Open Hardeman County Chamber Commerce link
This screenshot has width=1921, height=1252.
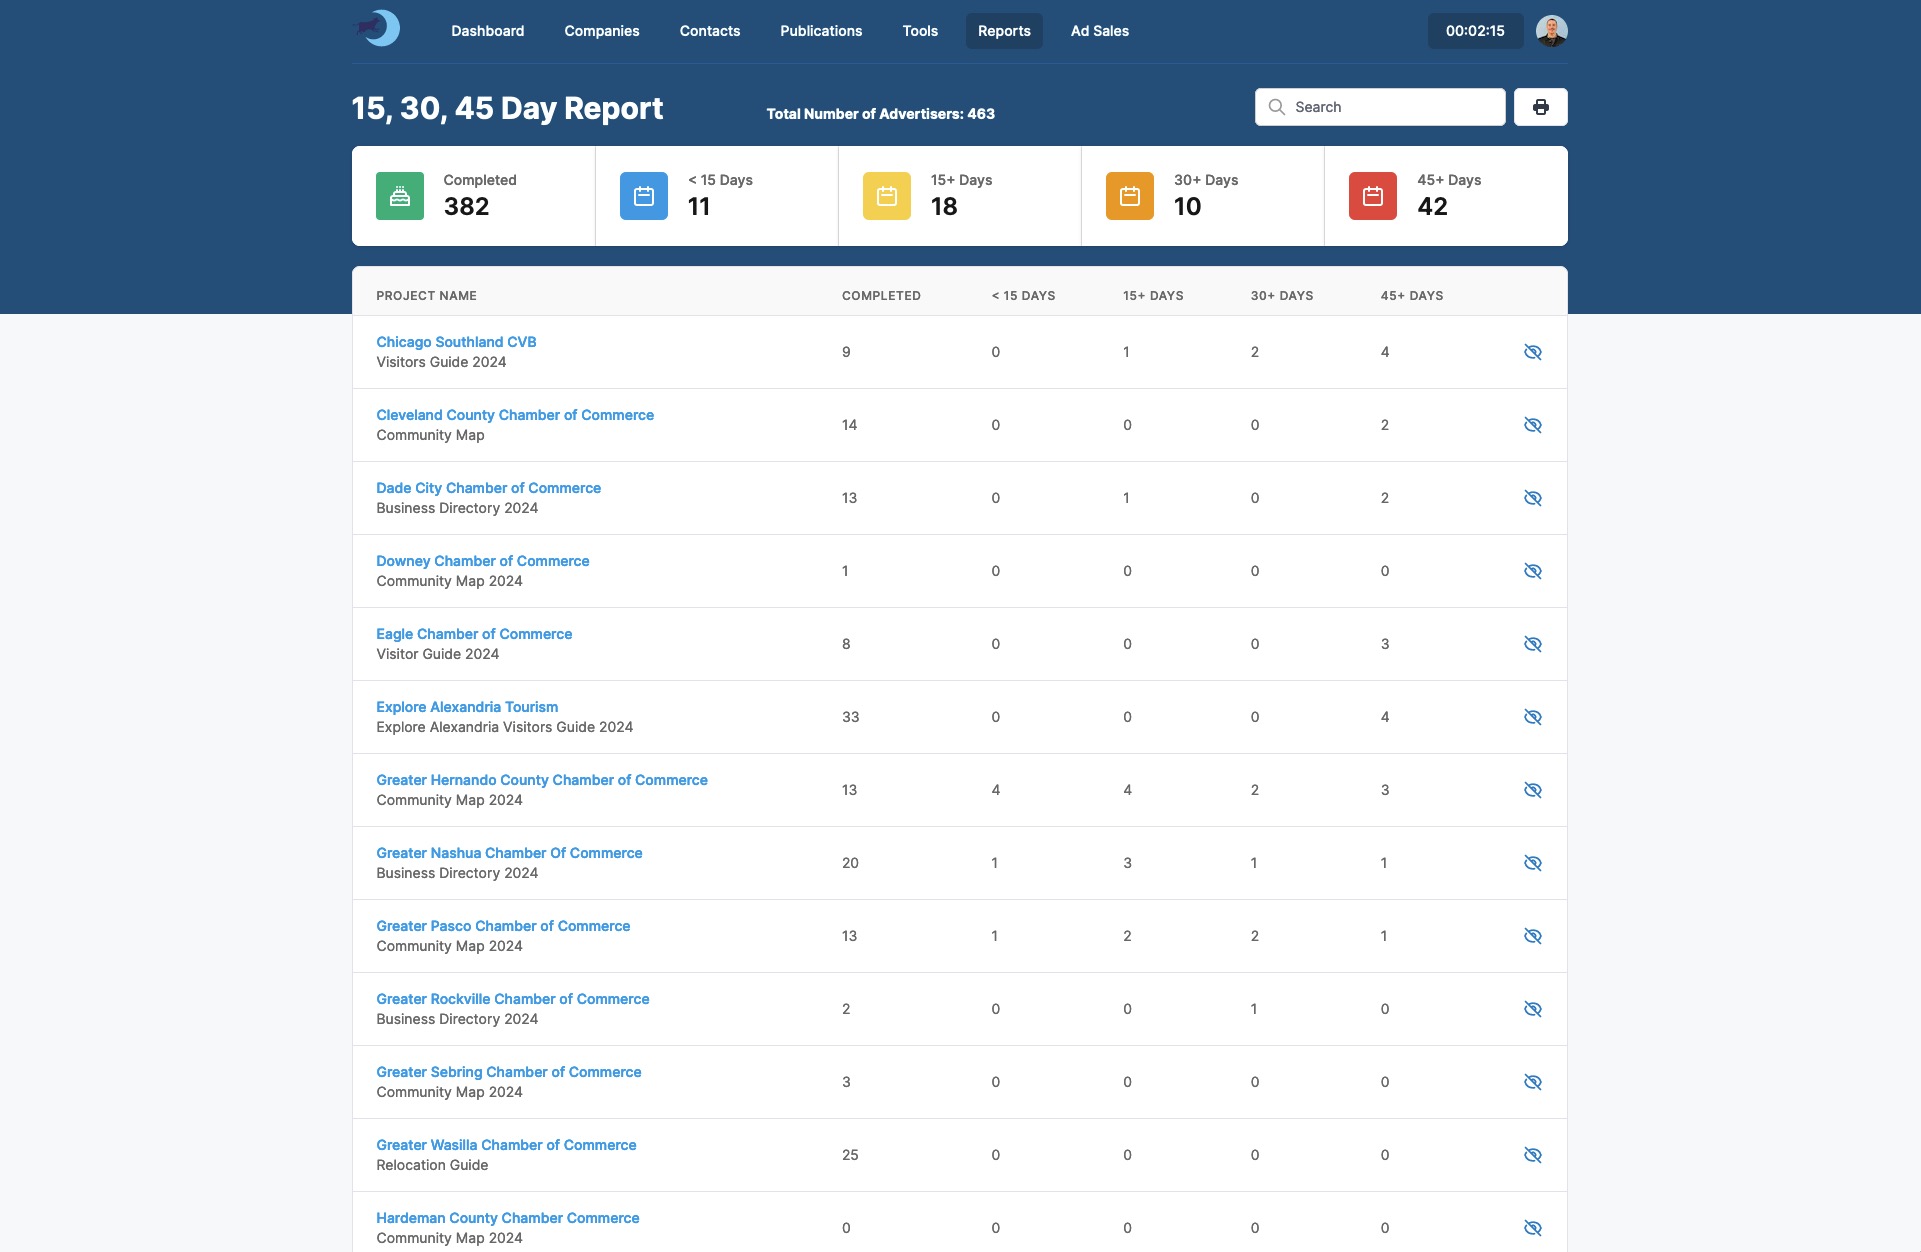(508, 1218)
